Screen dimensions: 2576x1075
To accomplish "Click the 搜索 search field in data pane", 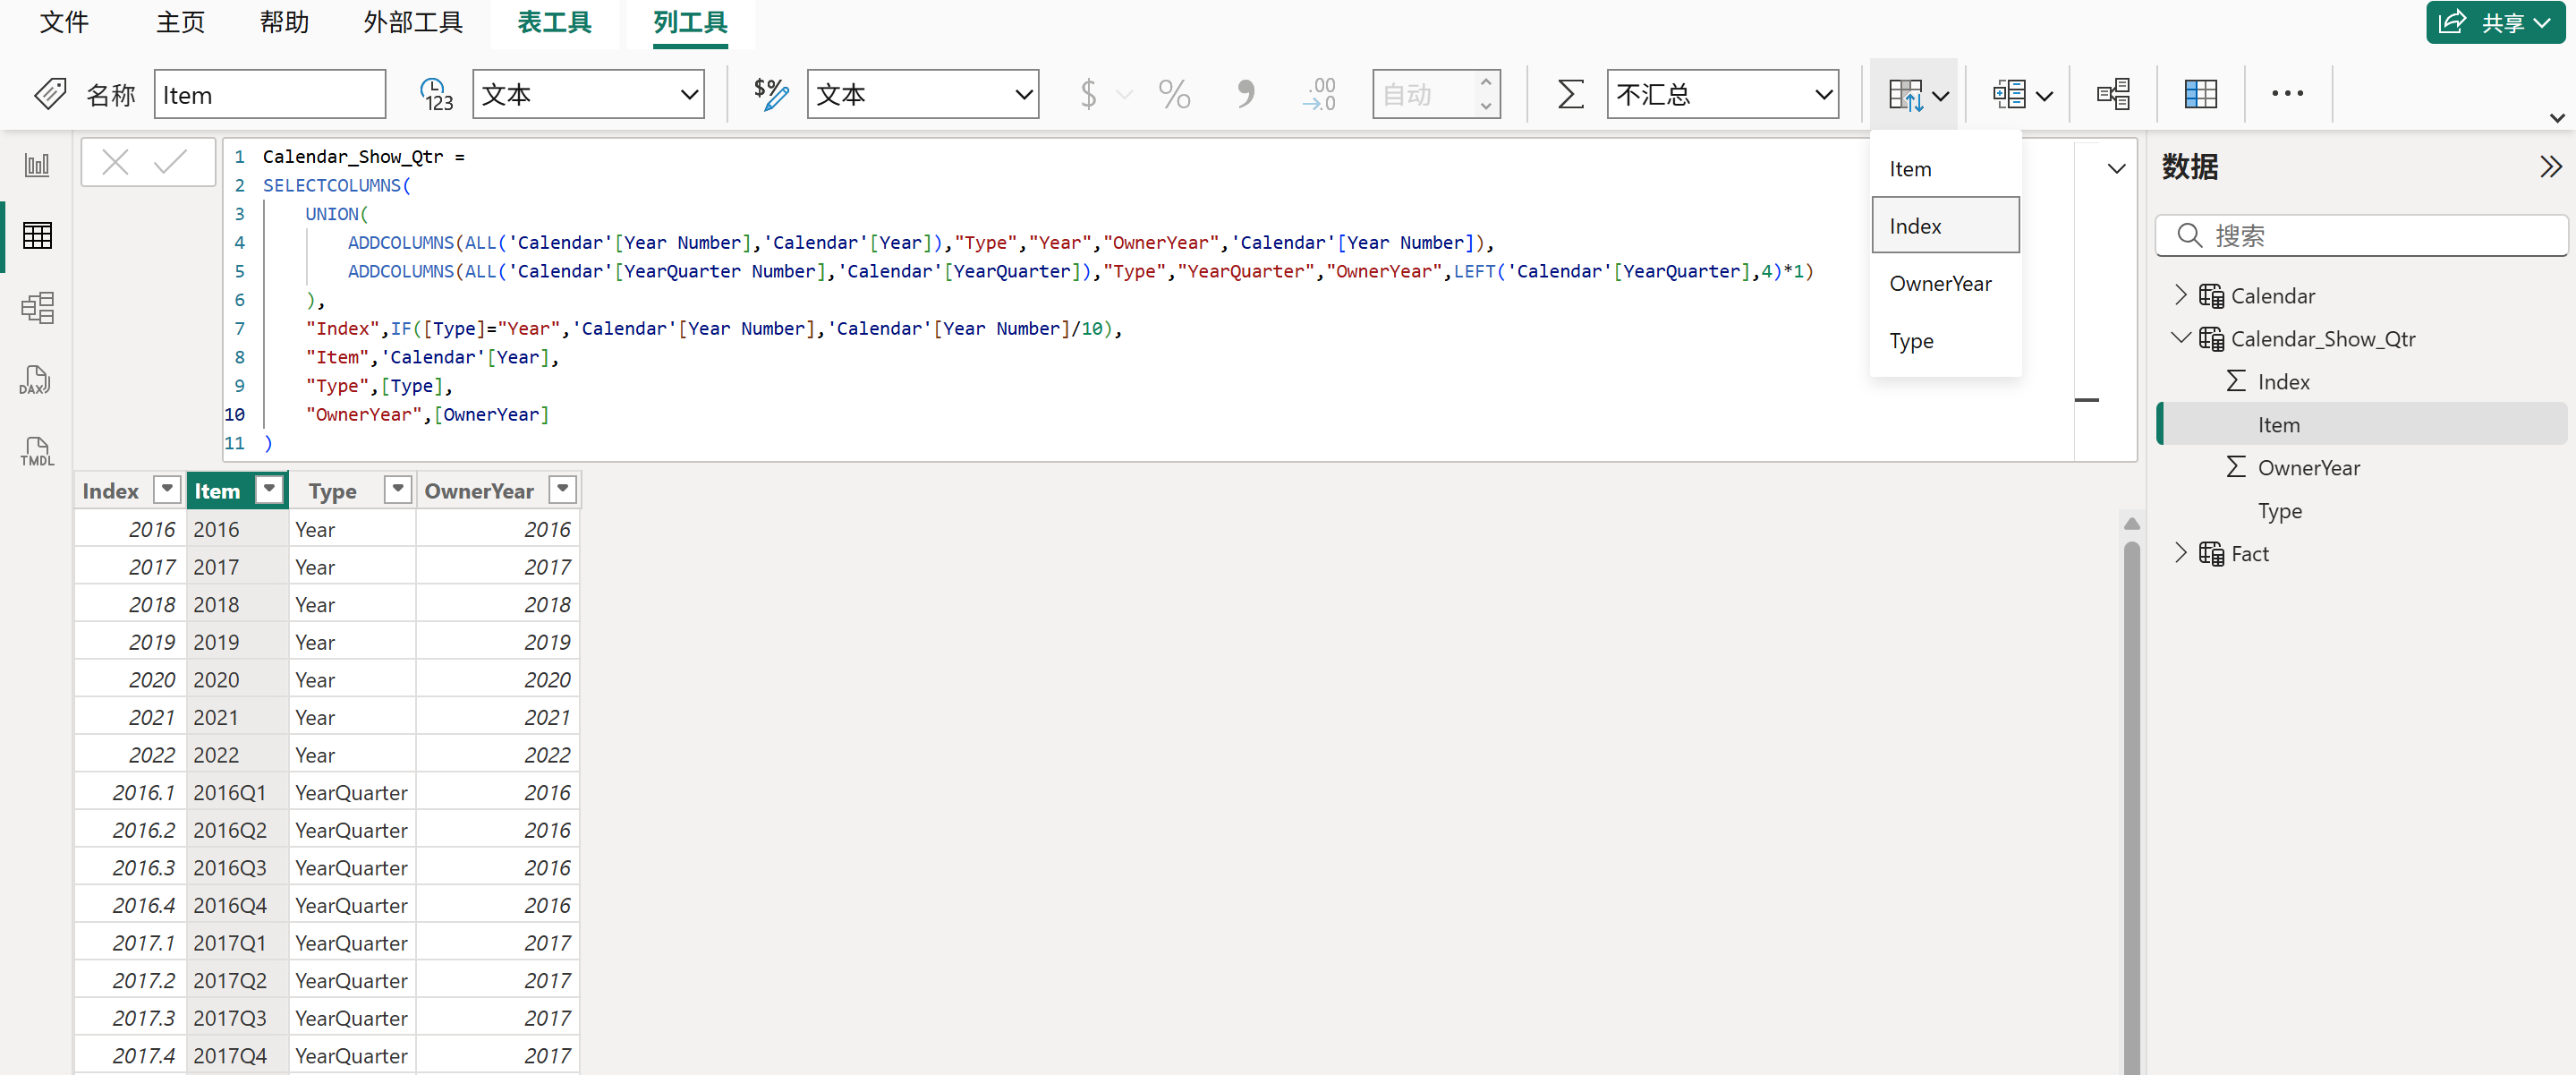I will (x=2360, y=236).
